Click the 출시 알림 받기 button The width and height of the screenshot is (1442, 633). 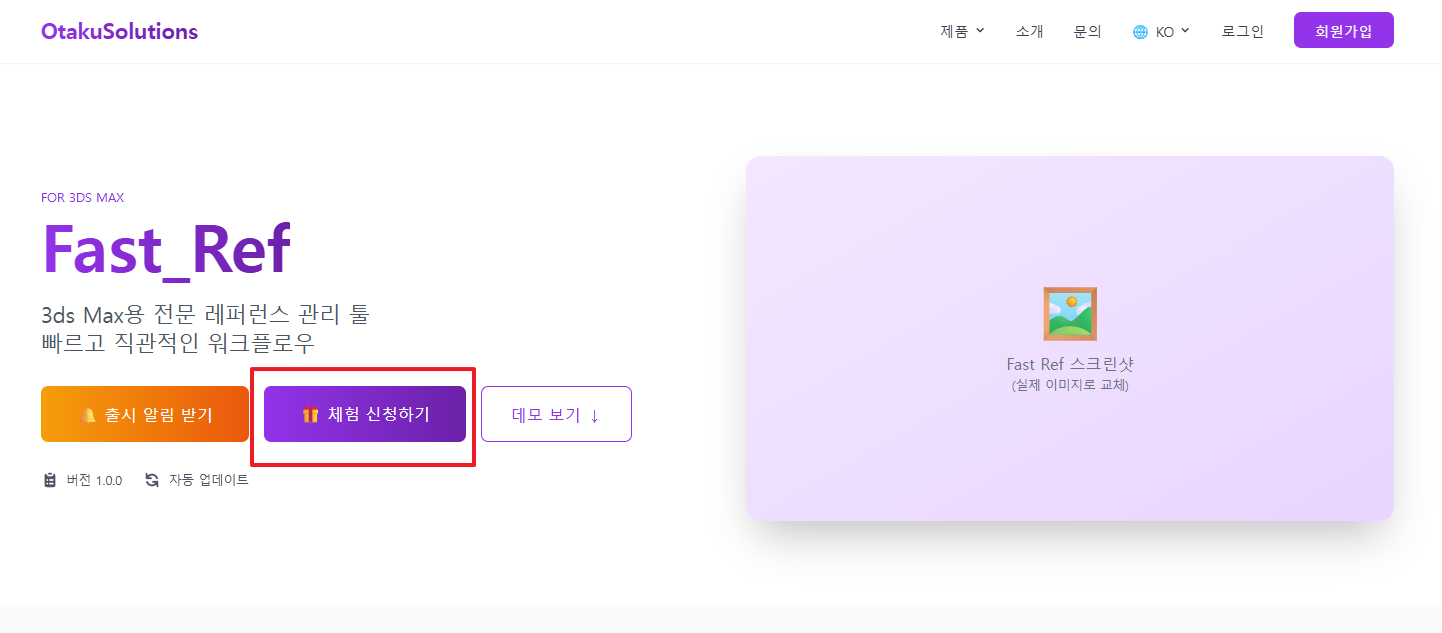(x=145, y=414)
